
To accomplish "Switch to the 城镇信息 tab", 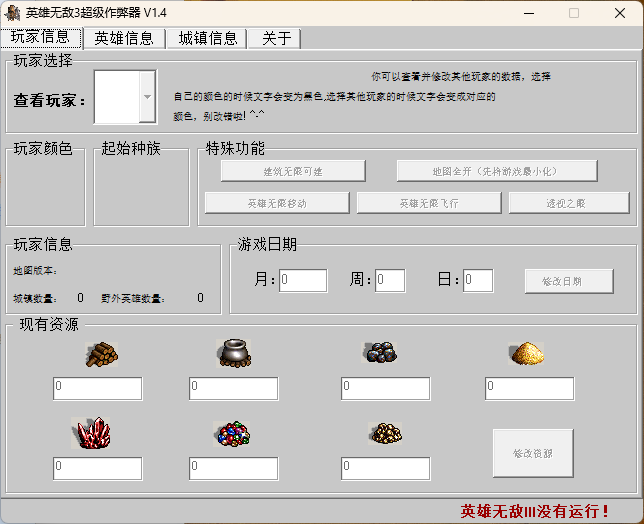I will [x=208, y=39].
